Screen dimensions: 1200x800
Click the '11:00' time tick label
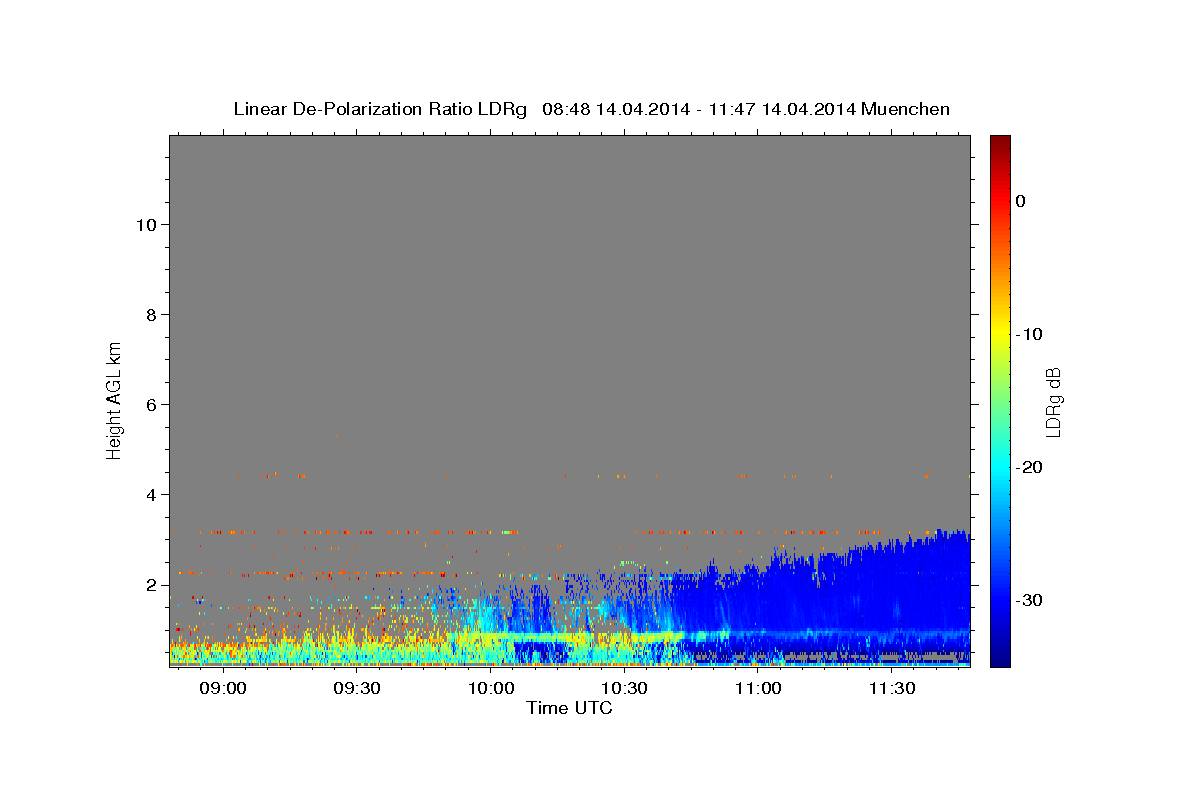tap(758, 689)
